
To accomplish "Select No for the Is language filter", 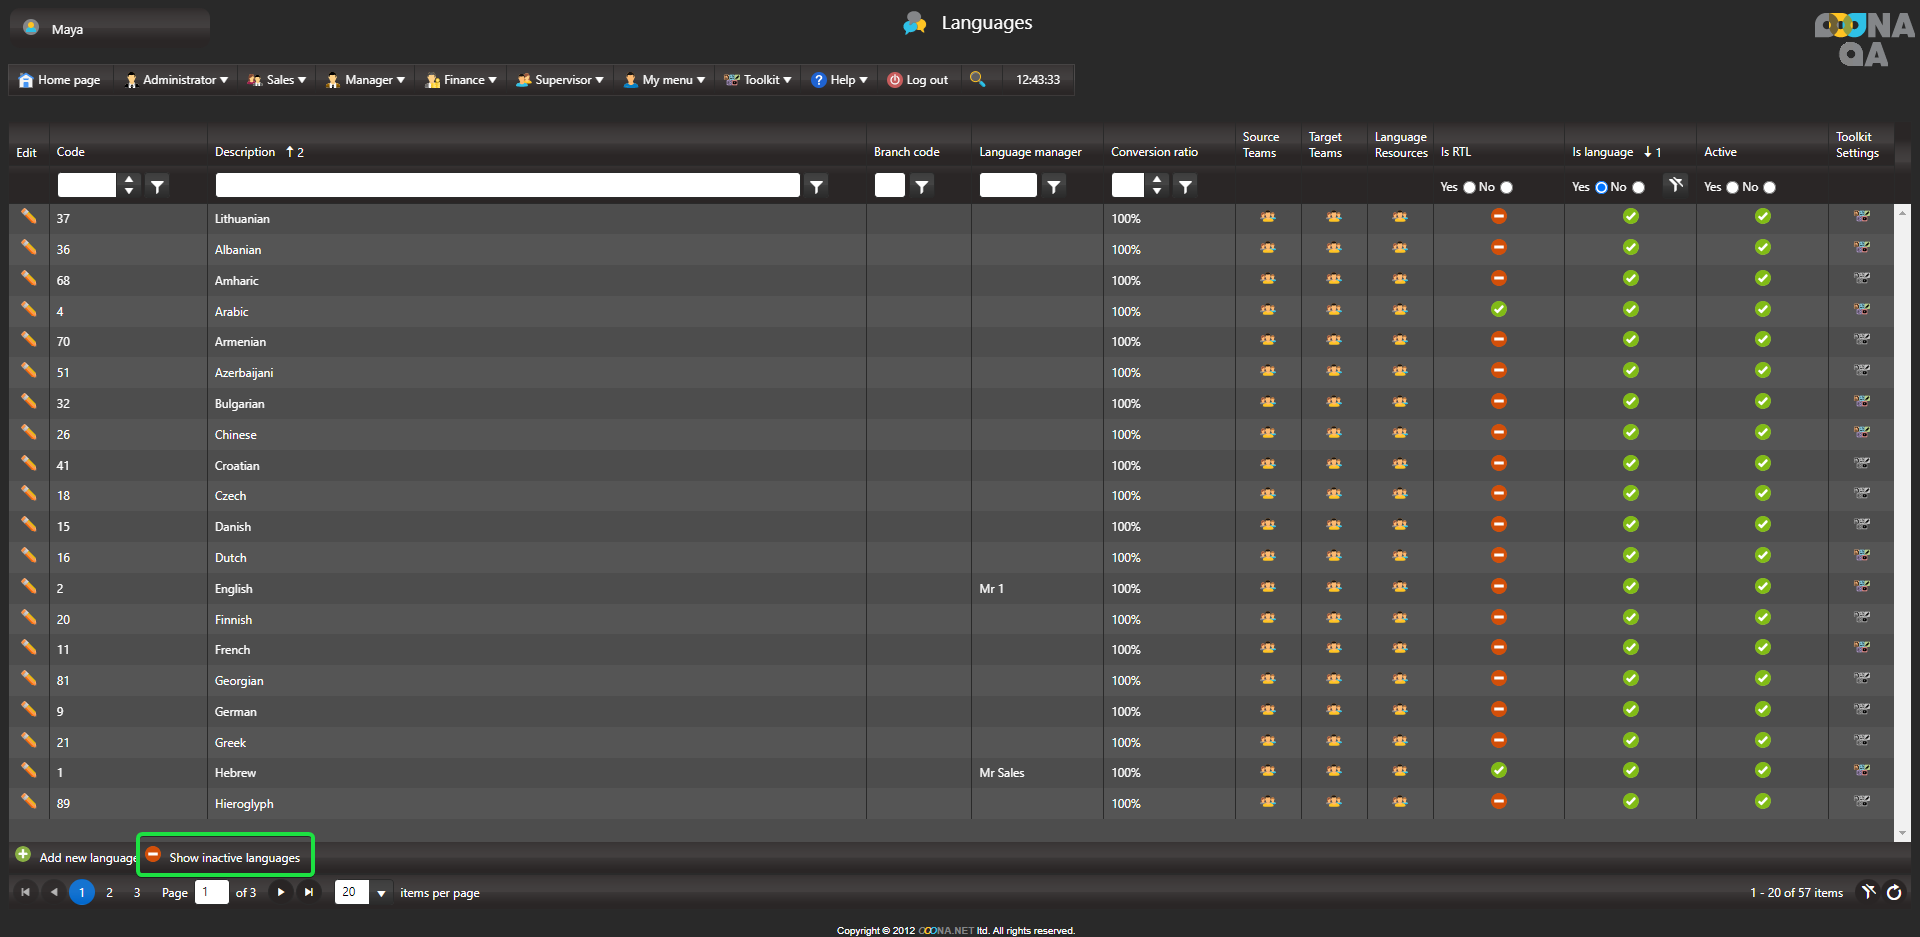I will 1638,187.
